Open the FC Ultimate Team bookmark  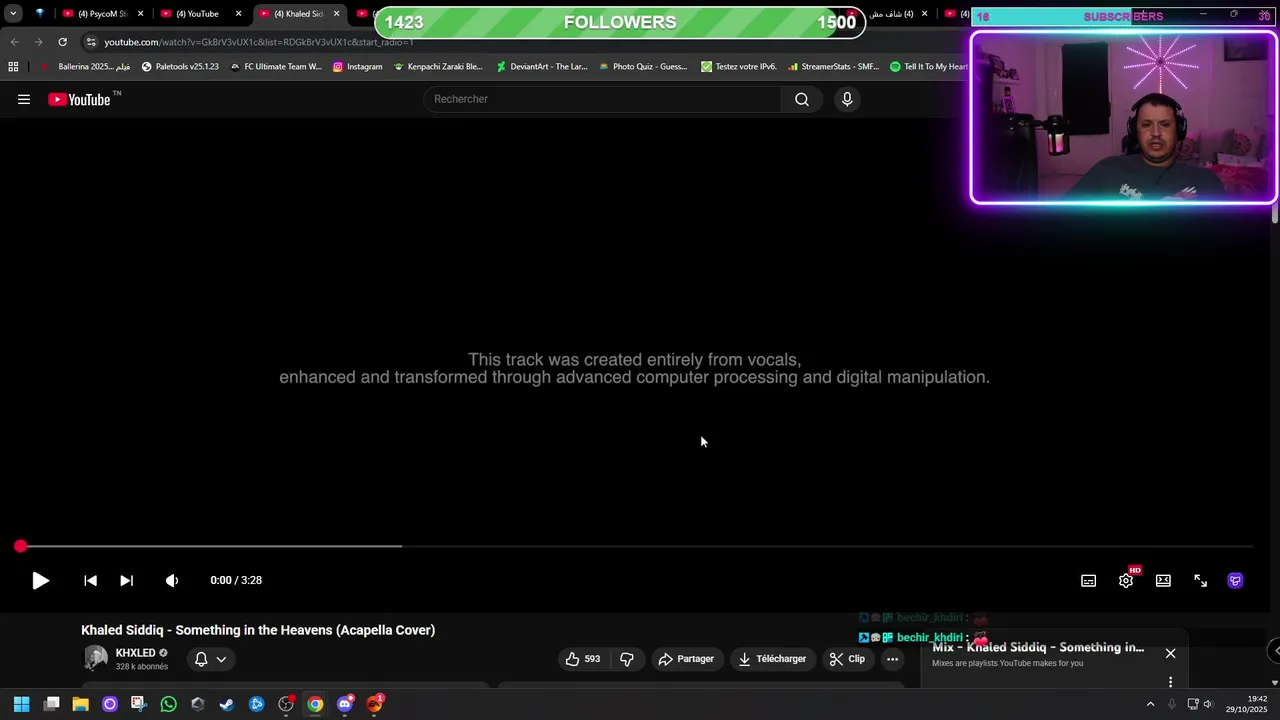coord(276,67)
